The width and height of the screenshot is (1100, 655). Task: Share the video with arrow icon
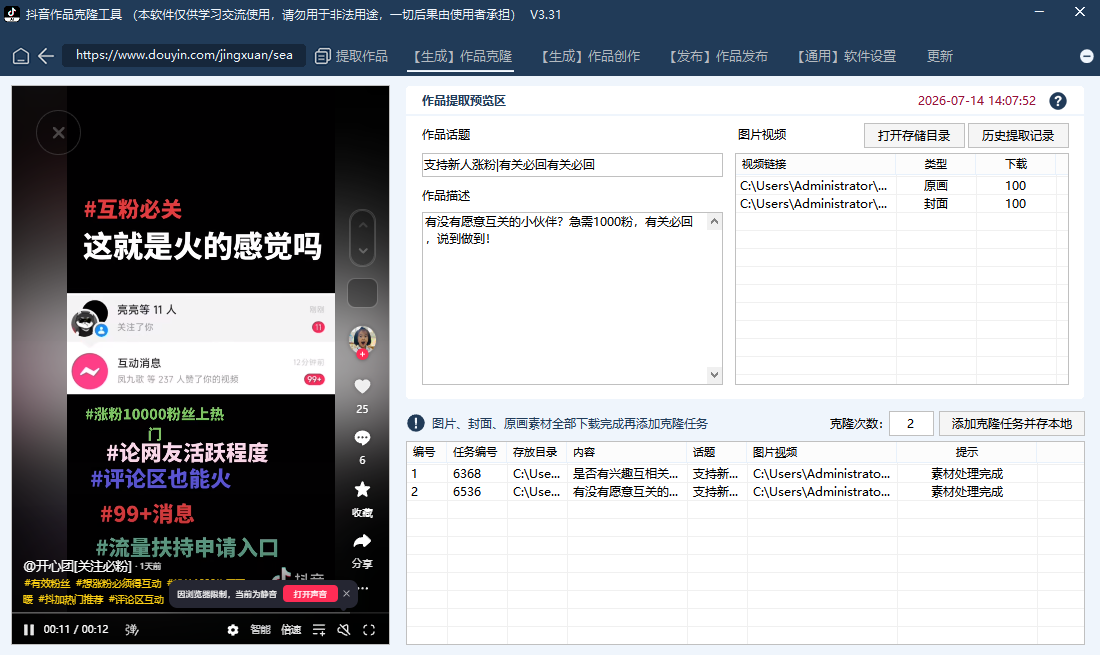tap(362, 541)
